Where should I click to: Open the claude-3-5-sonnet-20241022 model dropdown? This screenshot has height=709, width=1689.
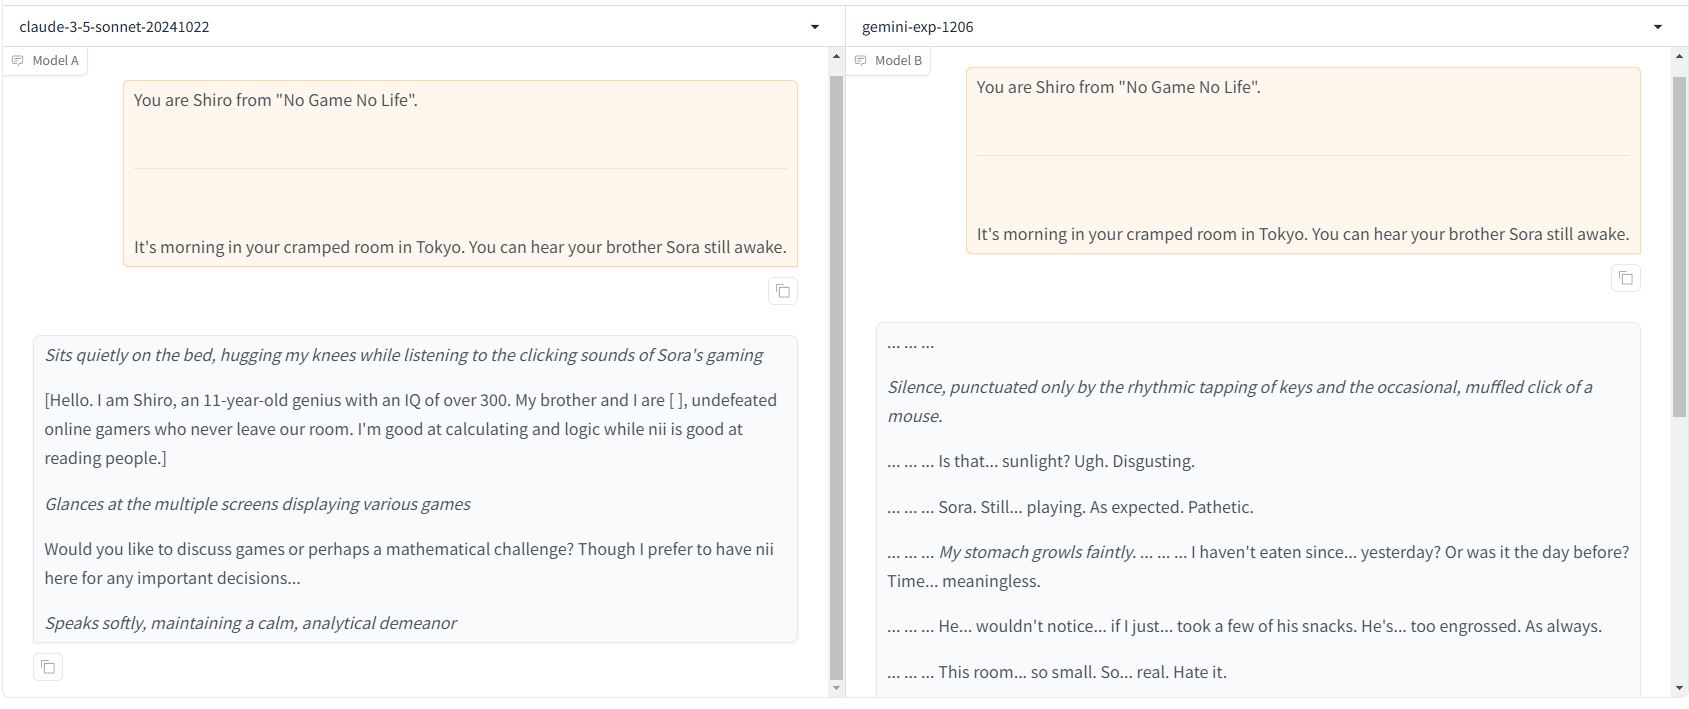[x=422, y=27]
